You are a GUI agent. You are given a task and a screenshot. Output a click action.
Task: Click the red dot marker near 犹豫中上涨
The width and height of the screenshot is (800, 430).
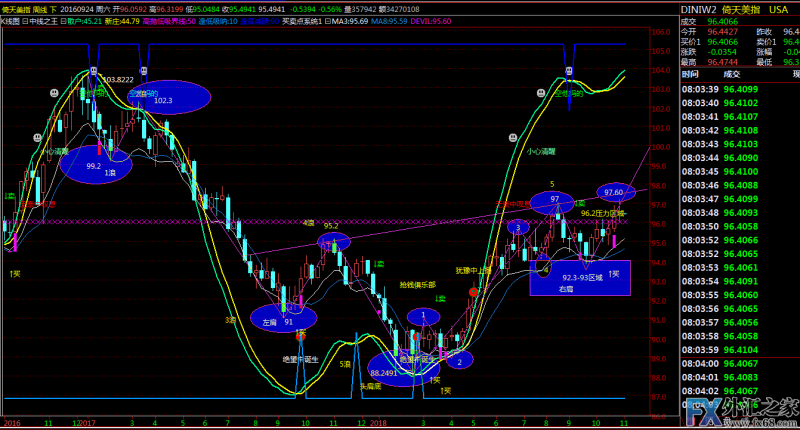[x=473, y=290]
